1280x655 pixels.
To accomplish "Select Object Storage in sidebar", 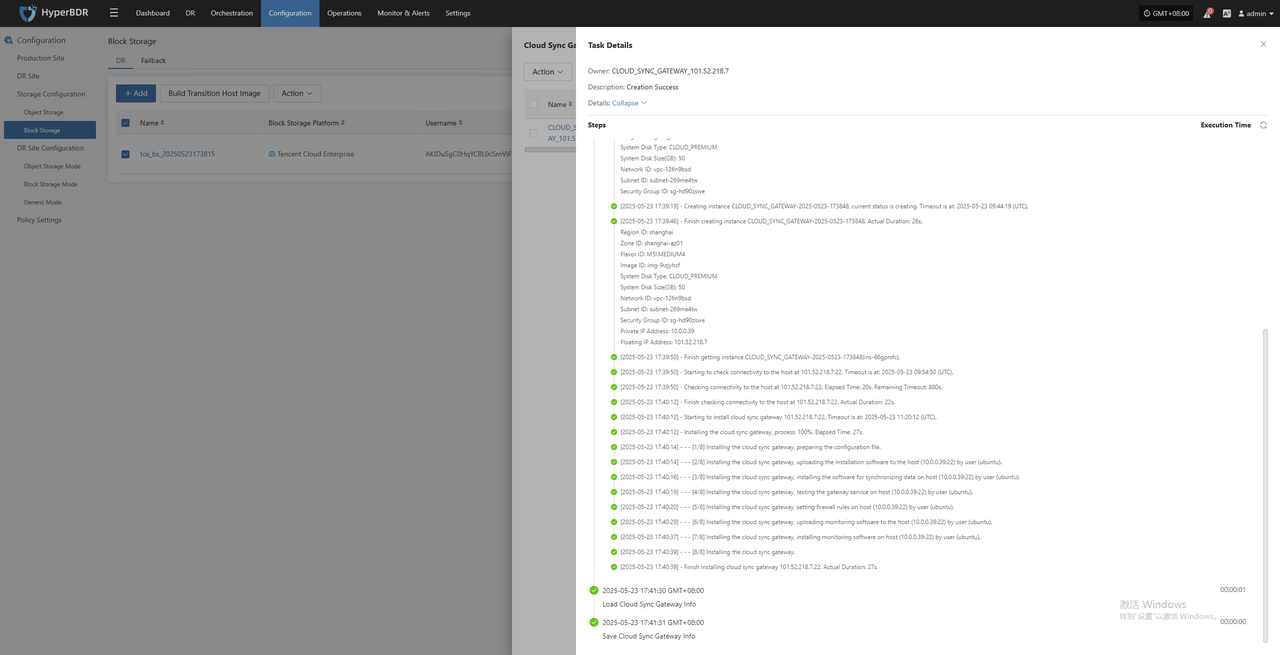I will coord(44,112).
